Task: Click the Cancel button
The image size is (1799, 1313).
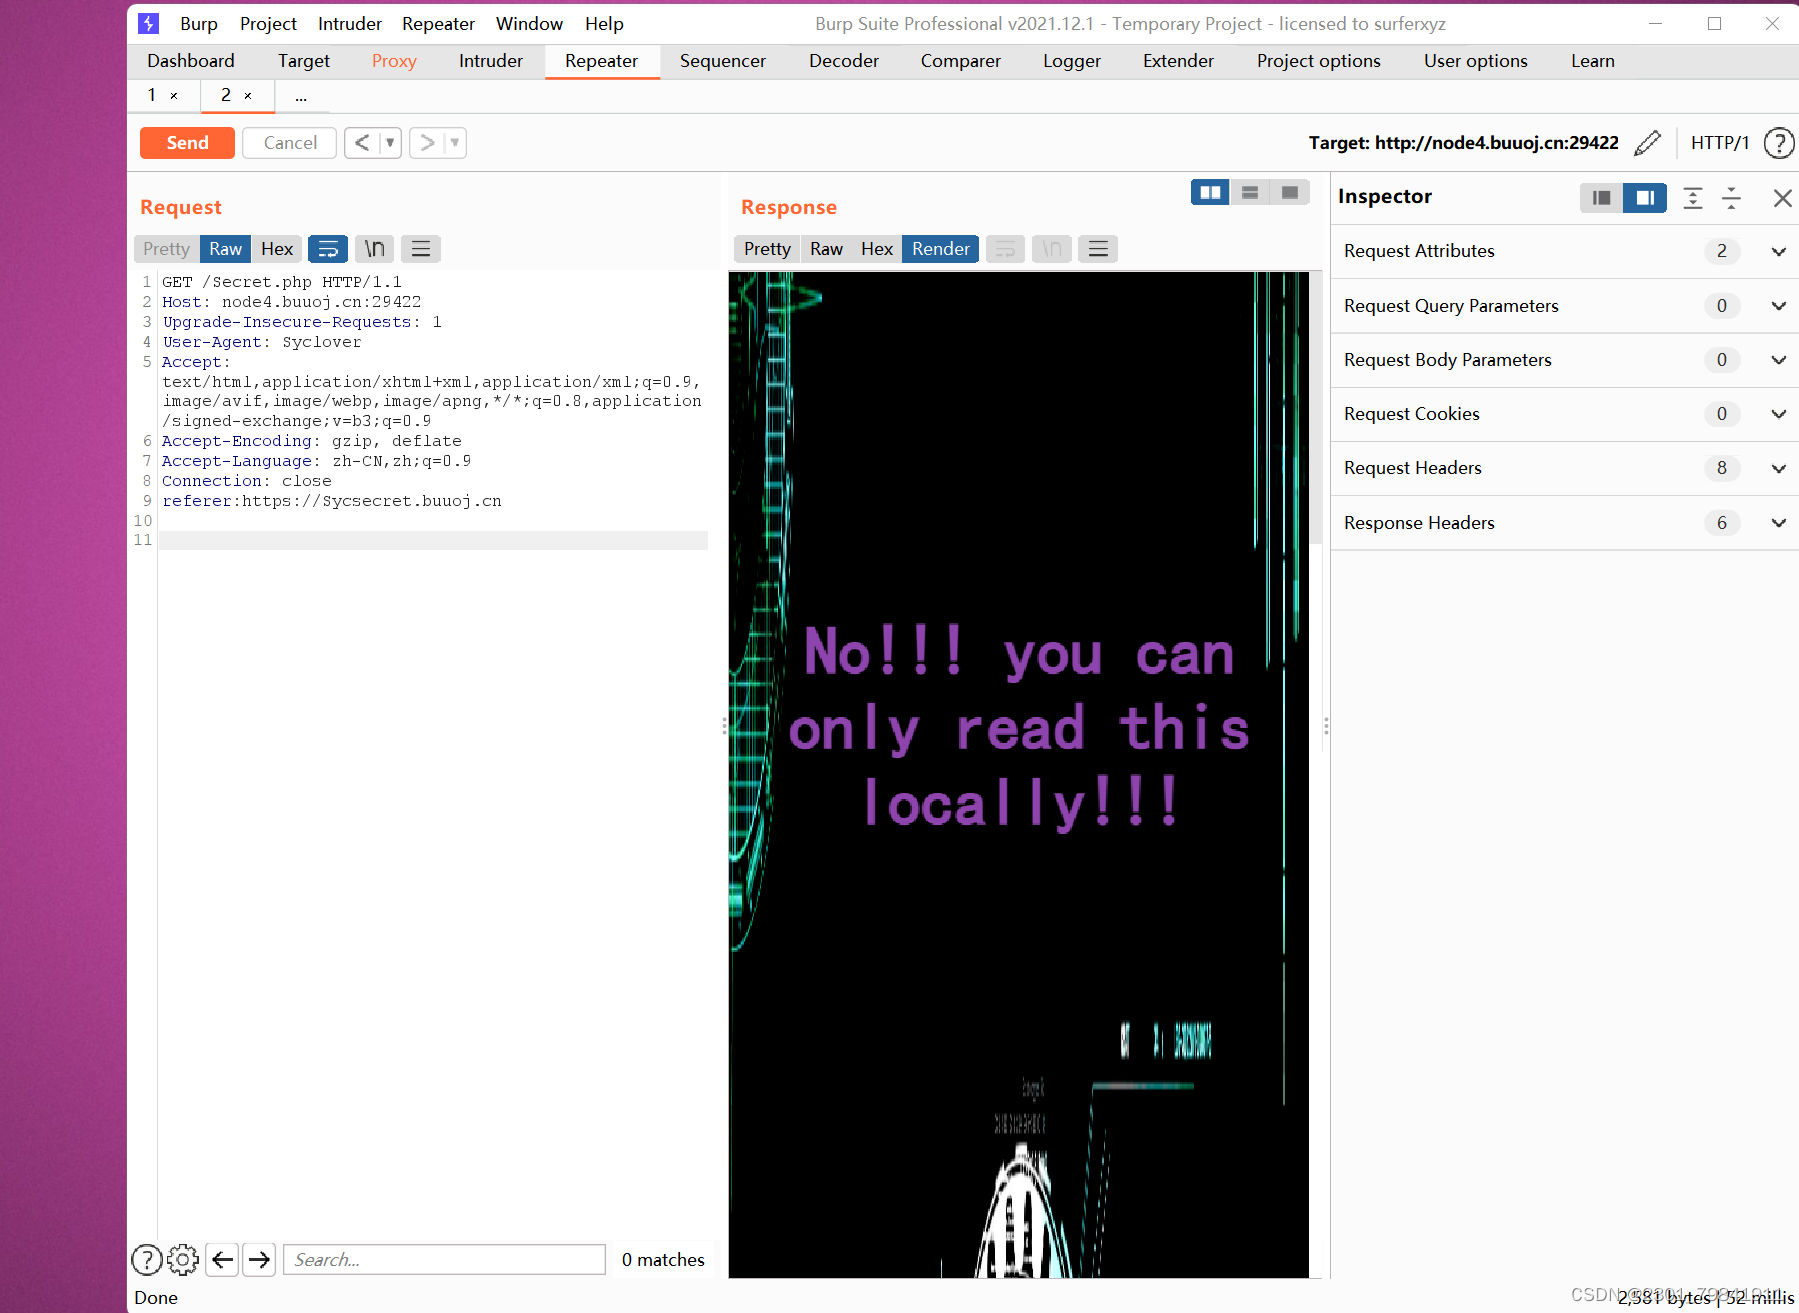Action: 288,142
